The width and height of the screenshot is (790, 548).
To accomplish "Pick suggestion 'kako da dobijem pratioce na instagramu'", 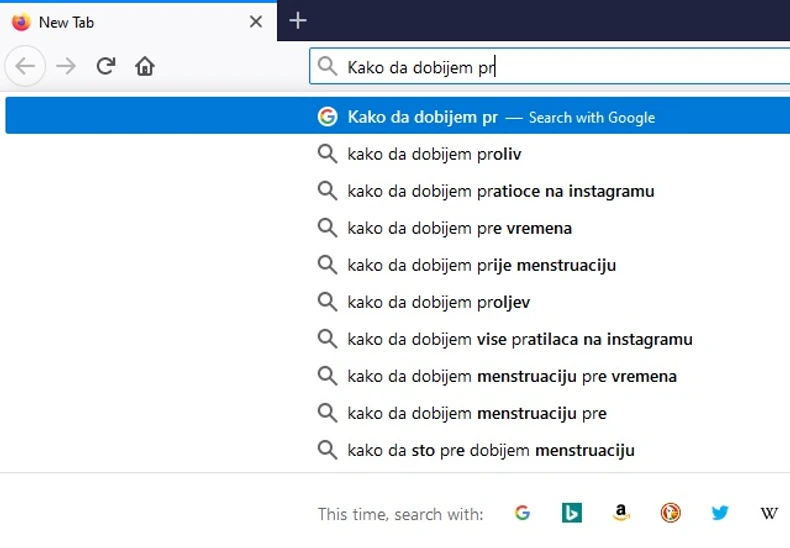I will point(500,191).
